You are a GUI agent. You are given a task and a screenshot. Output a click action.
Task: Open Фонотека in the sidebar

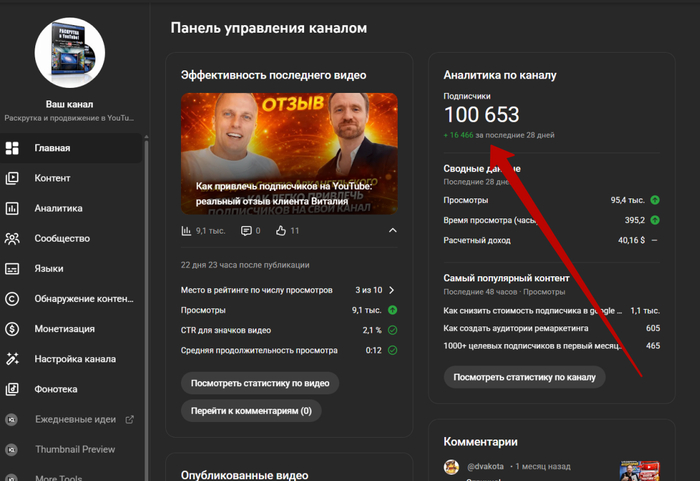click(71, 389)
